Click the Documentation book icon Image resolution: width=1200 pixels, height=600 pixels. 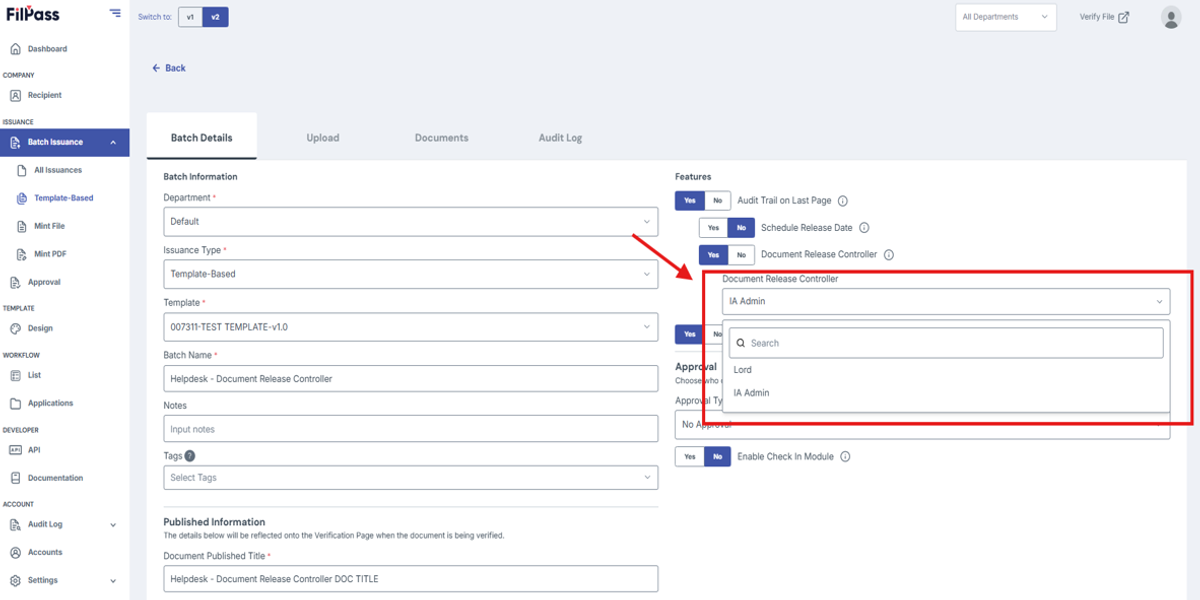coord(15,478)
